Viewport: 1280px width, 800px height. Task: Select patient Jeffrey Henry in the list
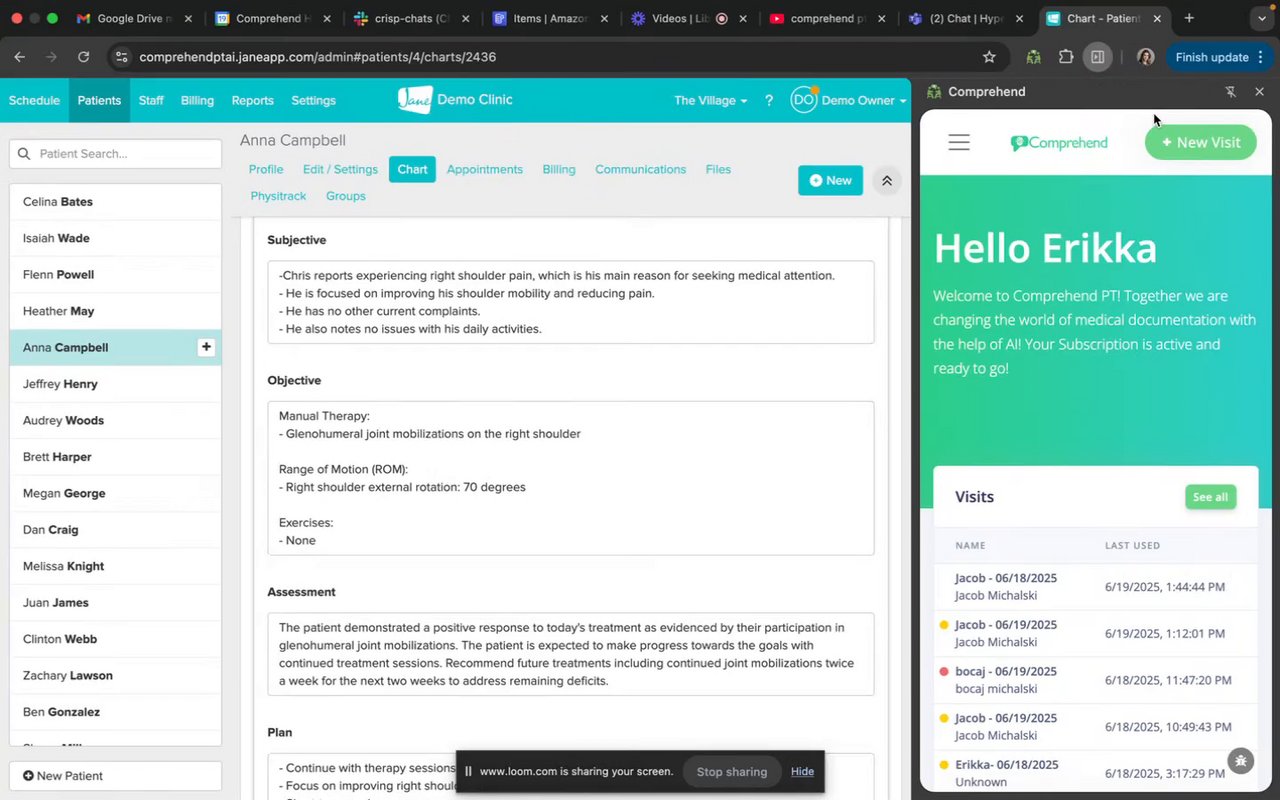click(x=116, y=384)
